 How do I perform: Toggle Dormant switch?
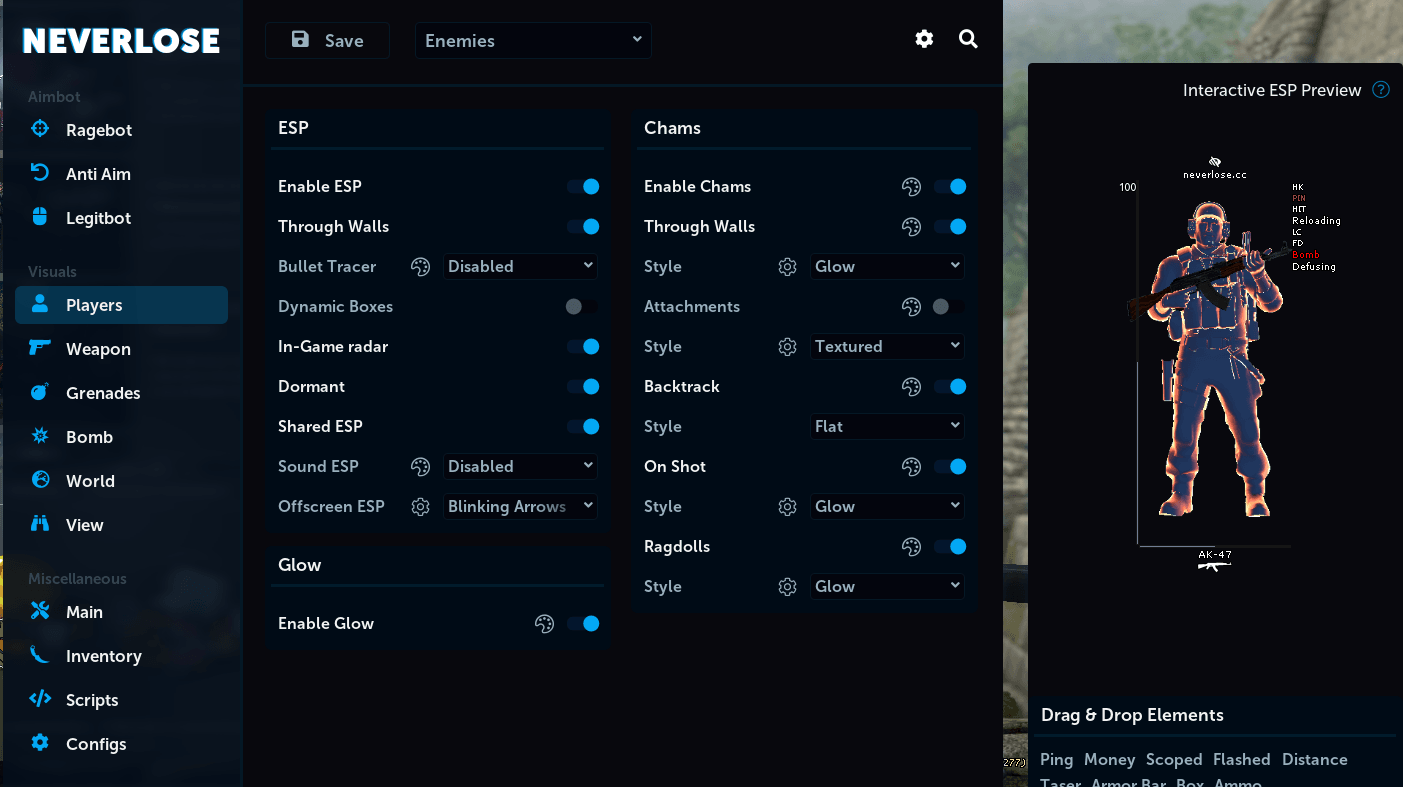pyautogui.click(x=583, y=387)
